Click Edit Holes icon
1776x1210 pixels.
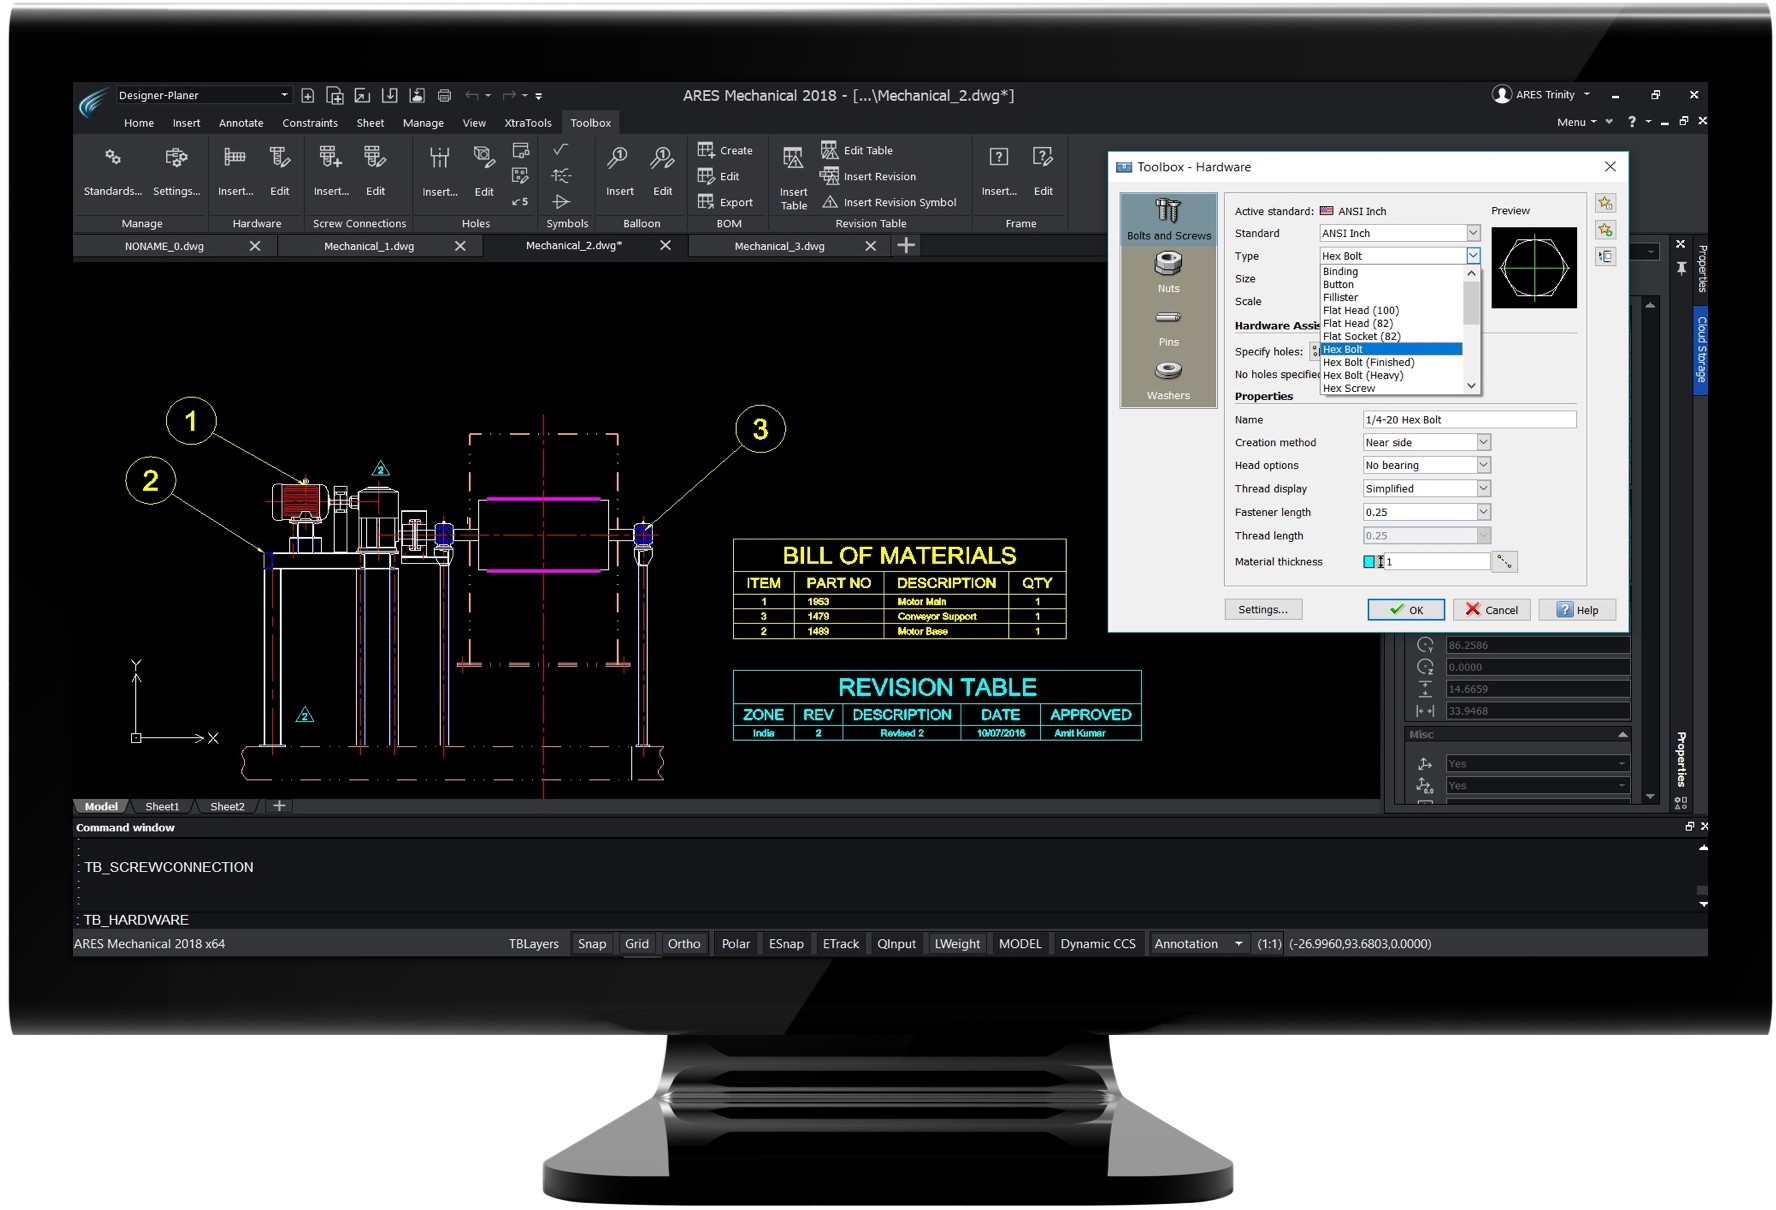(x=484, y=158)
